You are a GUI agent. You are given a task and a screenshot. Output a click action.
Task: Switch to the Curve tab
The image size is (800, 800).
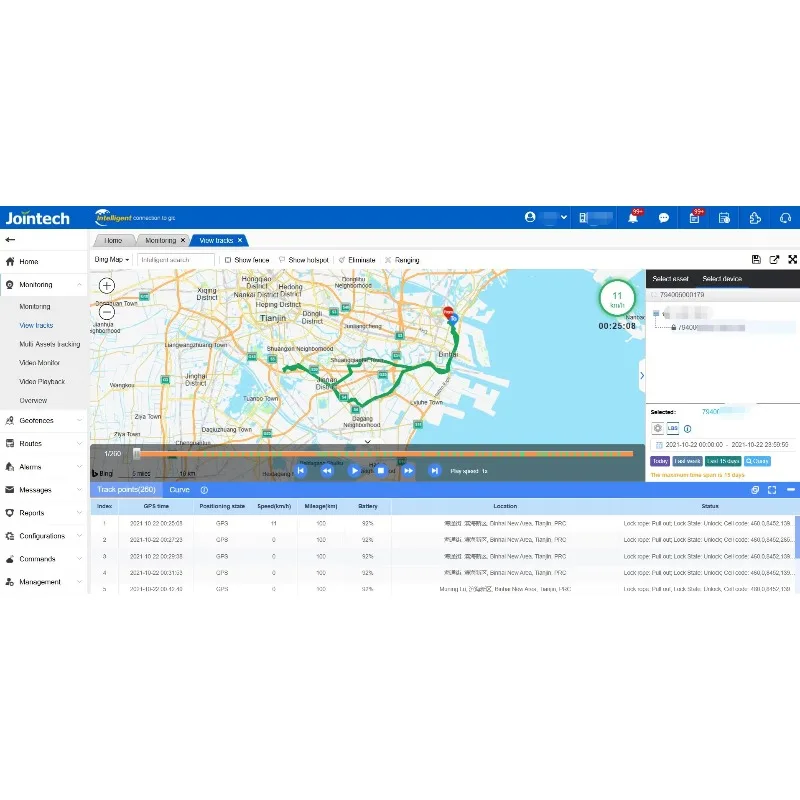[179, 490]
